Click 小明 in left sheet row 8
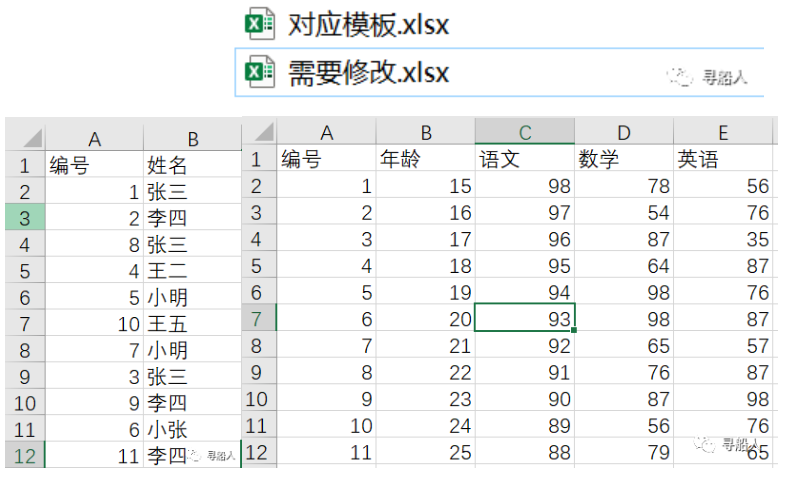 point(193,350)
